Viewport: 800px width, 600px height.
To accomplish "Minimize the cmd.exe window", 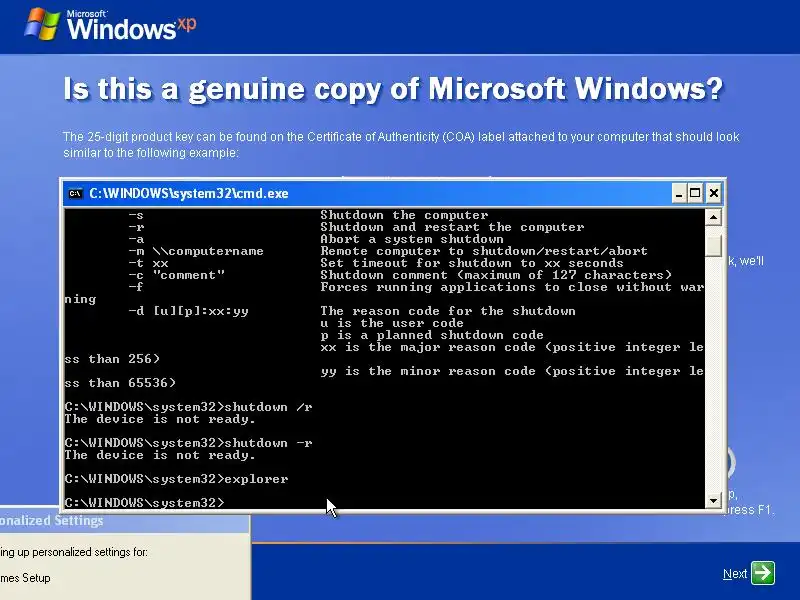I will pos(678,193).
